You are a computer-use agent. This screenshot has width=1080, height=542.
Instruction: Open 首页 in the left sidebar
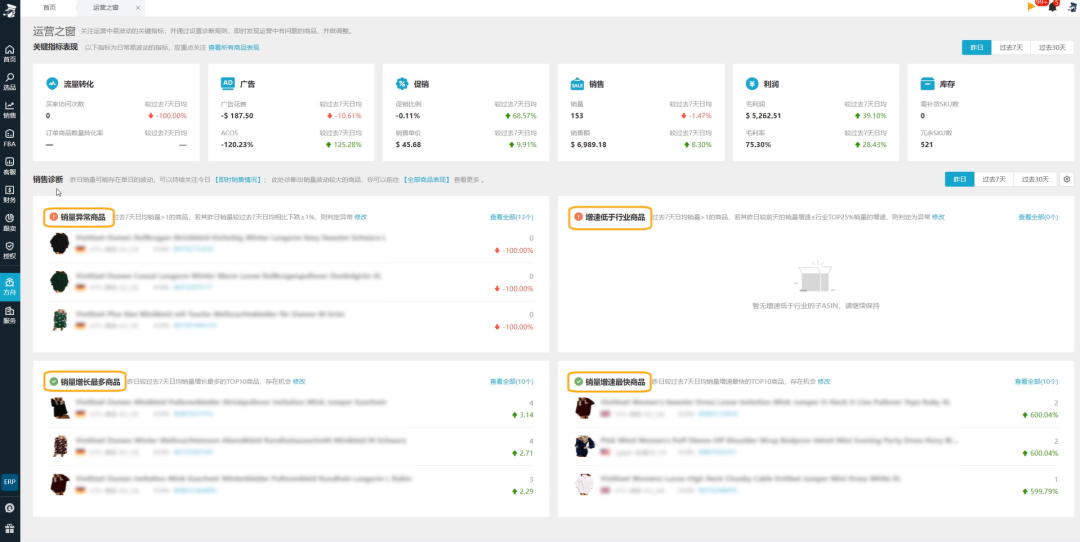[10, 53]
